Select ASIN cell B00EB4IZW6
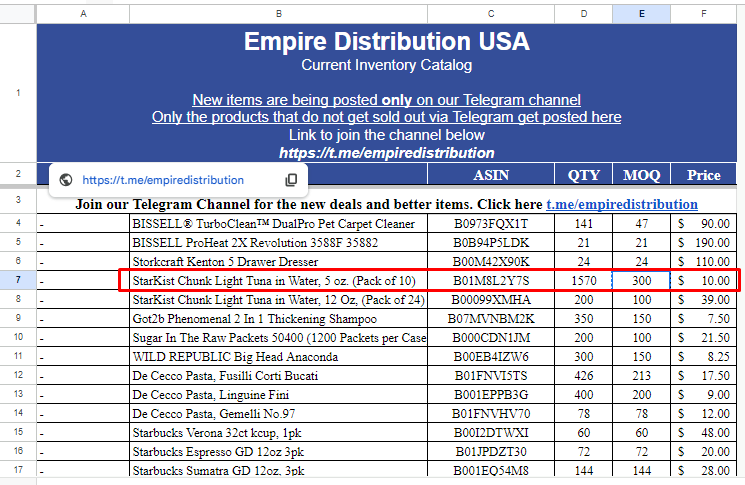 tap(491, 356)
